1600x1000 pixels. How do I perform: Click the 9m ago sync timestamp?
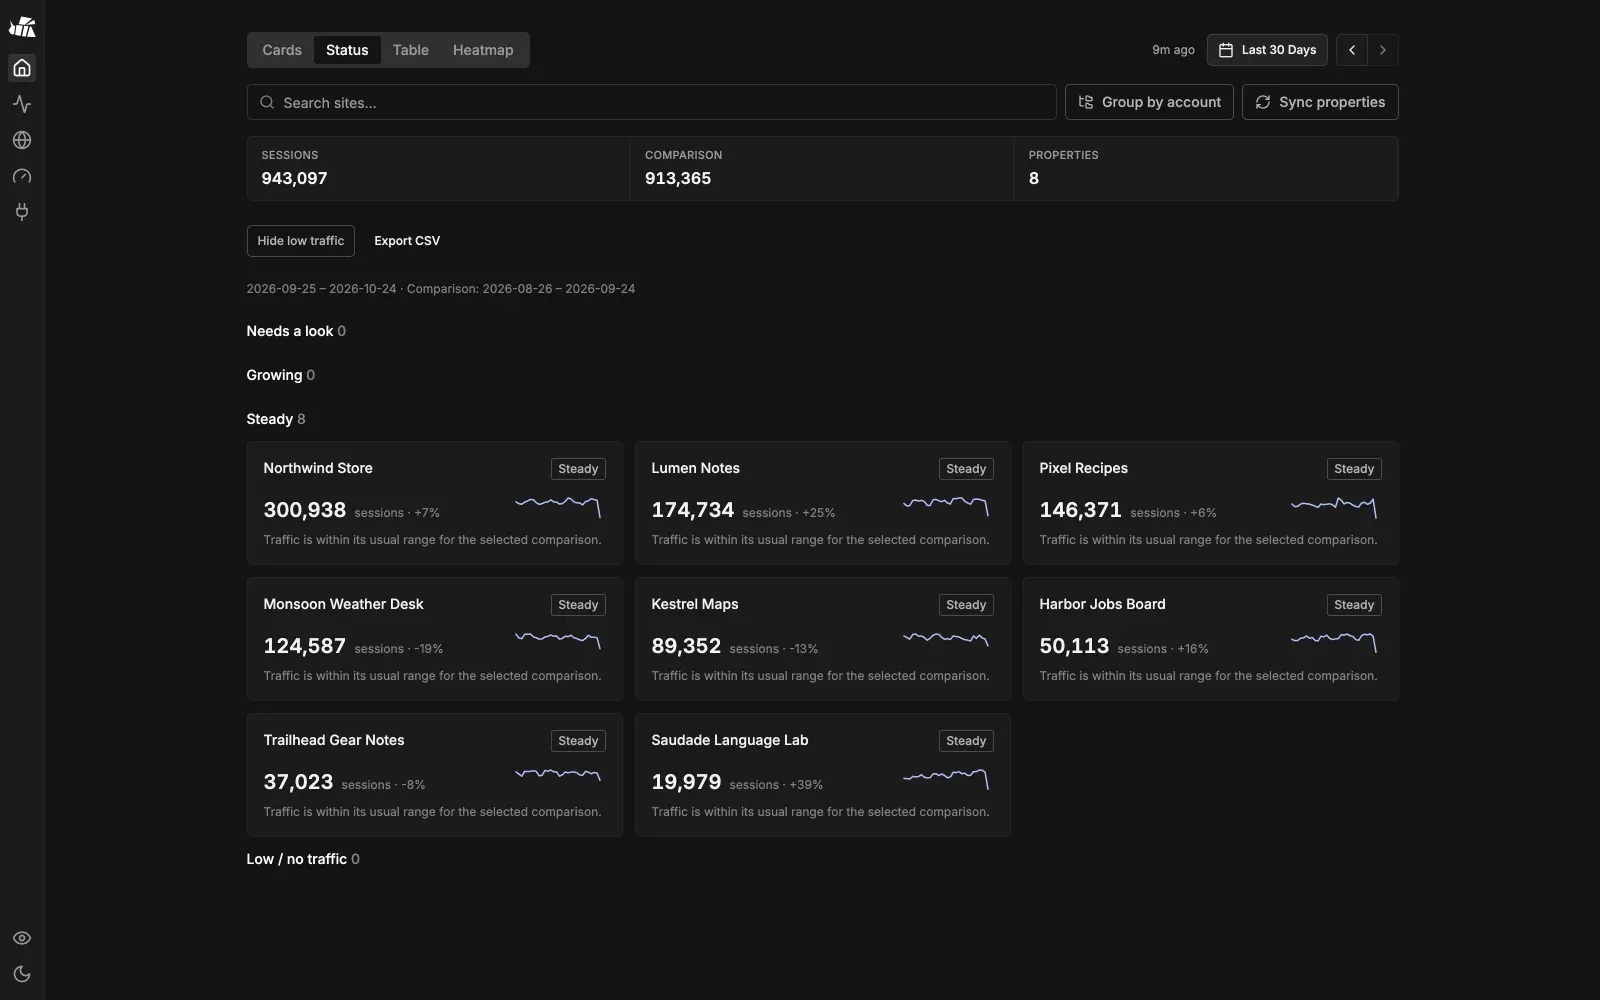click(x=1173, y=50)
